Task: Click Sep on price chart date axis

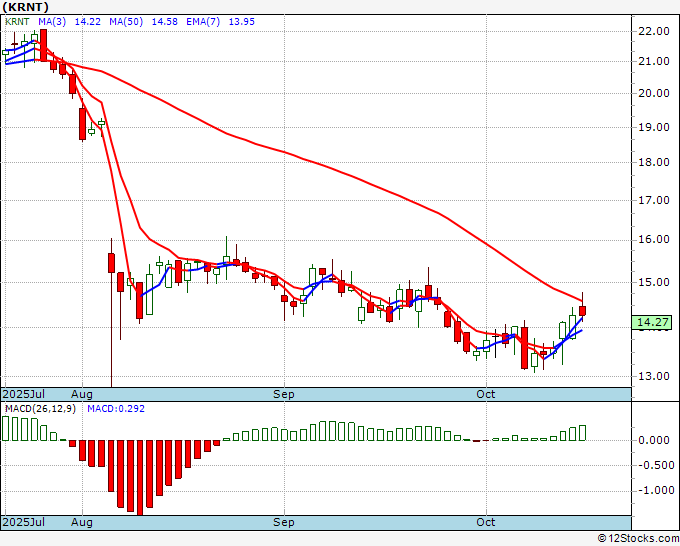Action: (x=284, y=394)
